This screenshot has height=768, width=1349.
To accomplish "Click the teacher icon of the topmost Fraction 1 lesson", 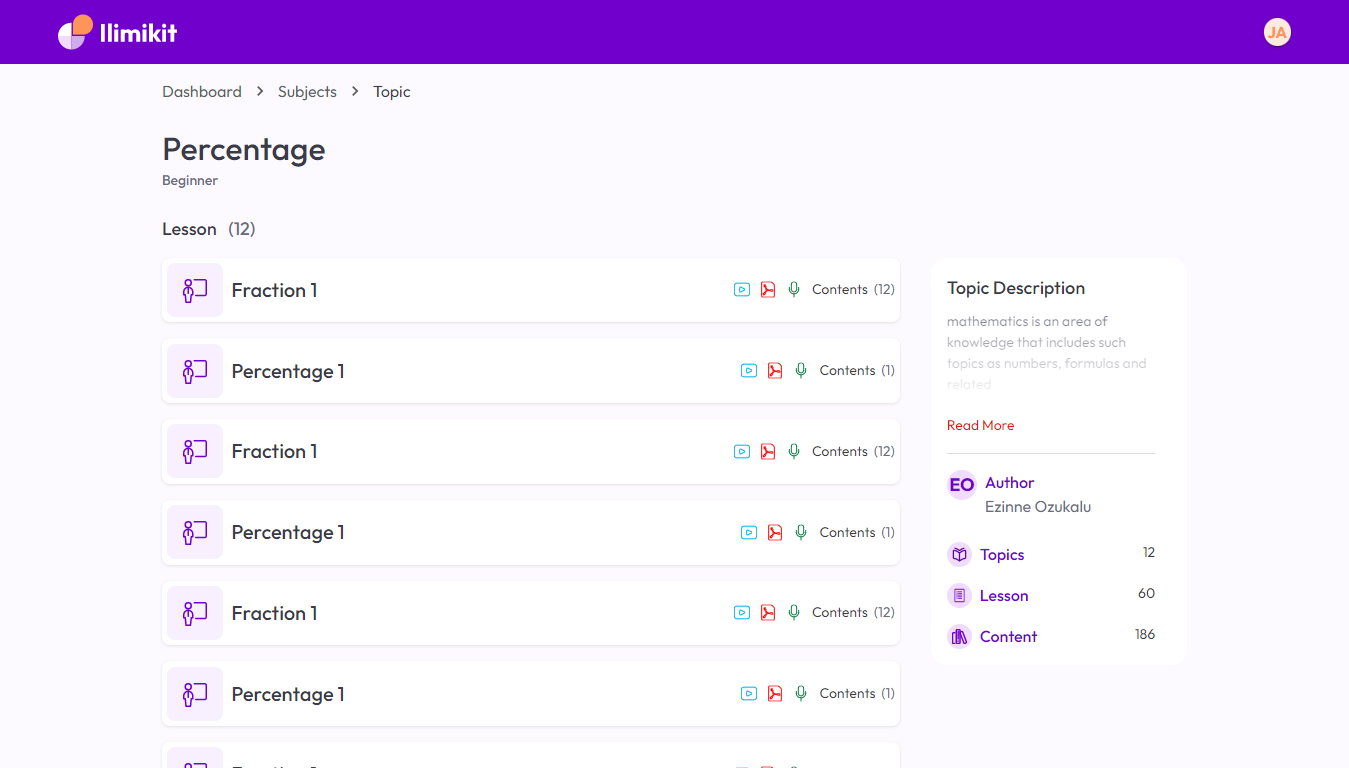I will [x=195, y=290].
